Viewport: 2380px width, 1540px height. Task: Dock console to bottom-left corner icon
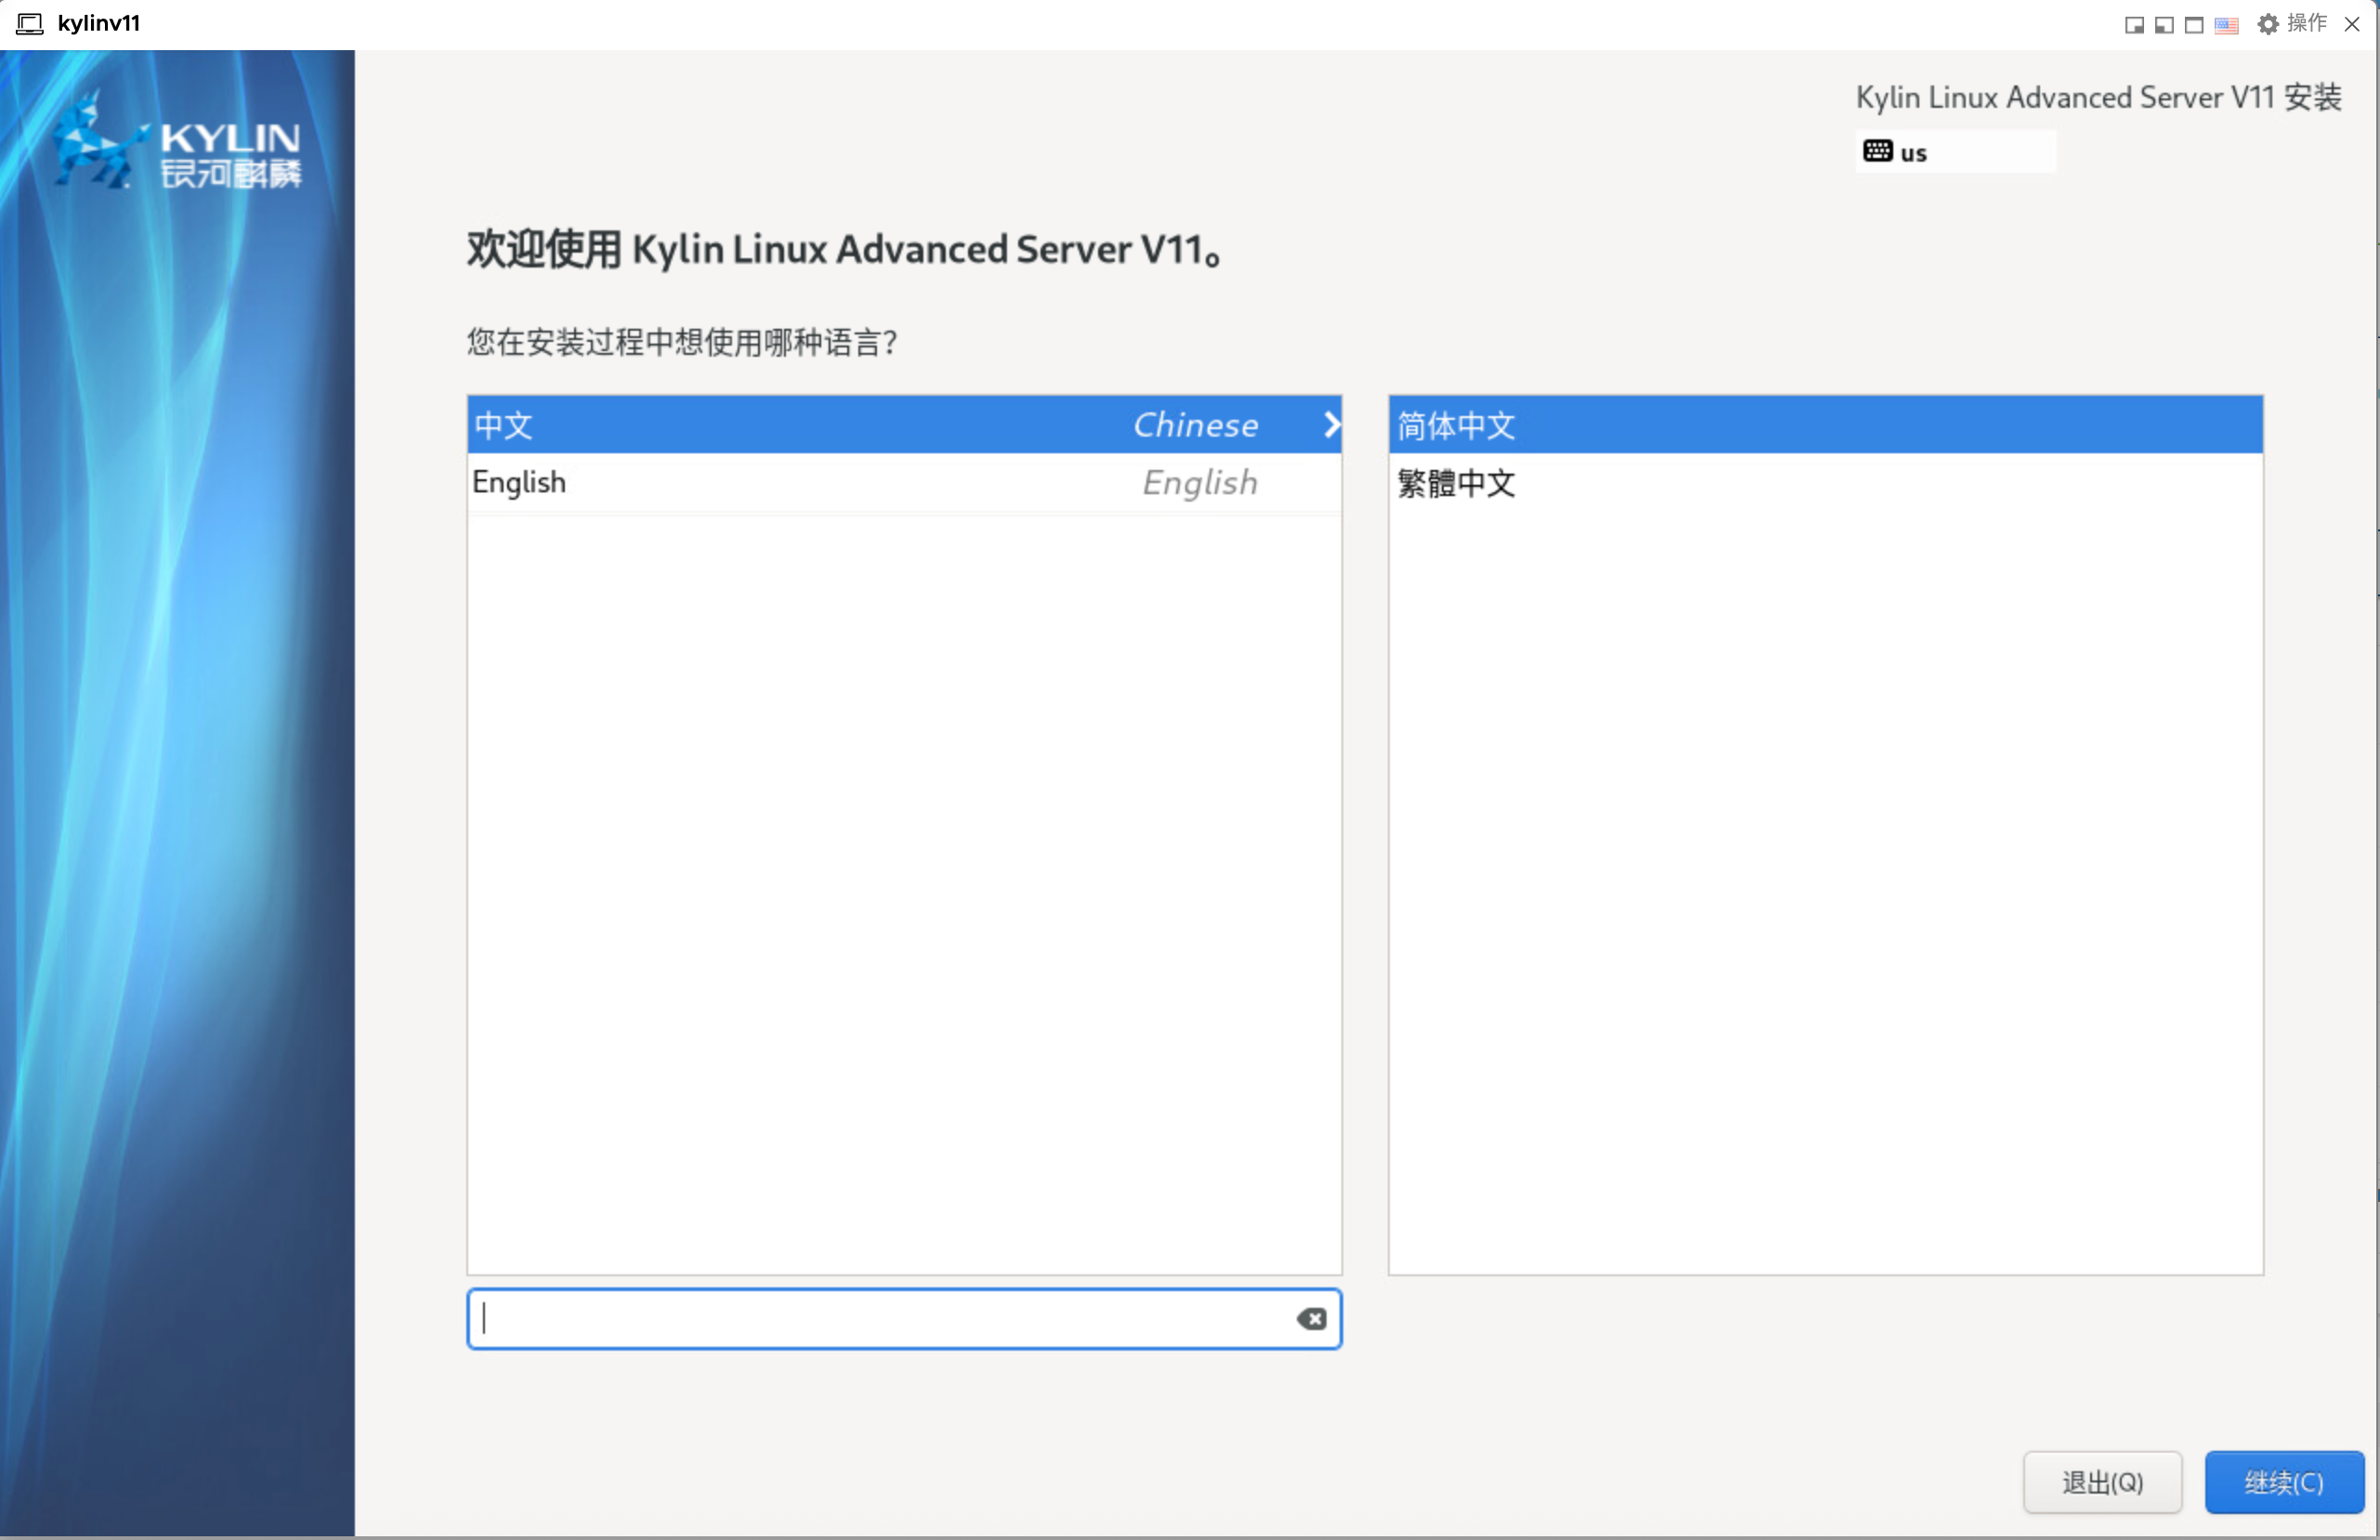click(2164, 25)
